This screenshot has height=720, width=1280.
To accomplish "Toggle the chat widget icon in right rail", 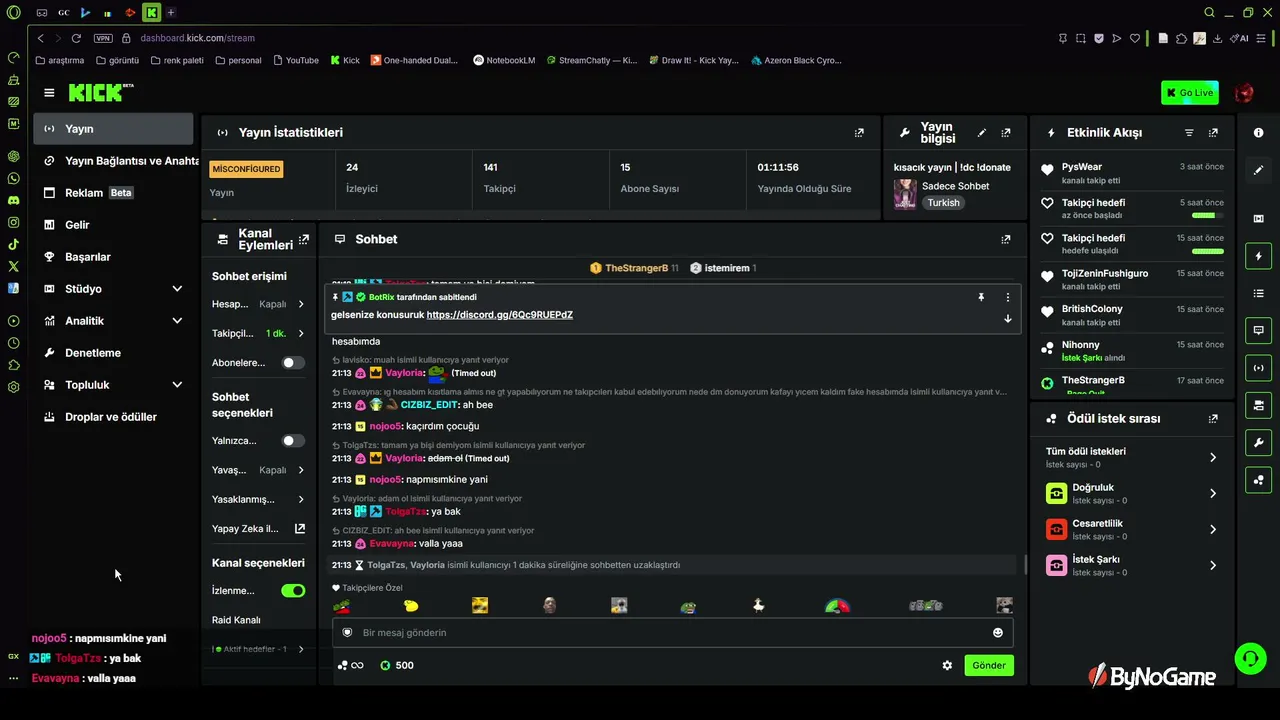I will point(1258,330).
